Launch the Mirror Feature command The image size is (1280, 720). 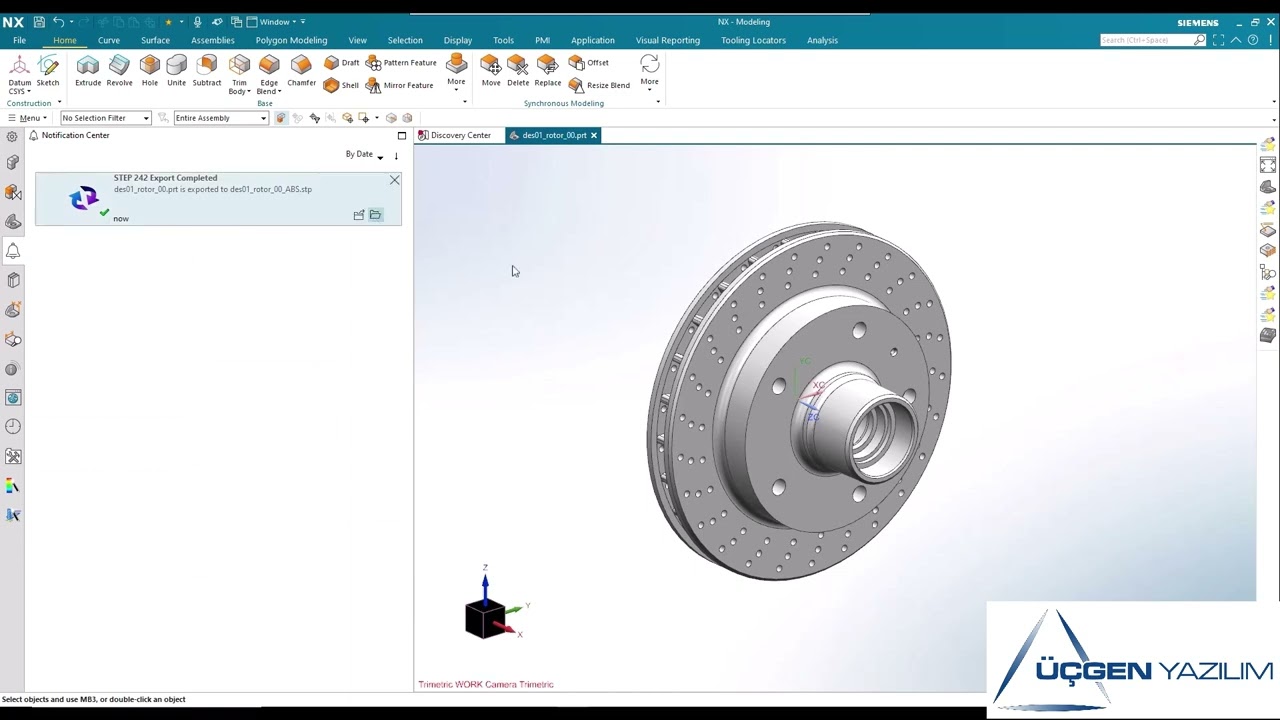[x=399, y=85]
